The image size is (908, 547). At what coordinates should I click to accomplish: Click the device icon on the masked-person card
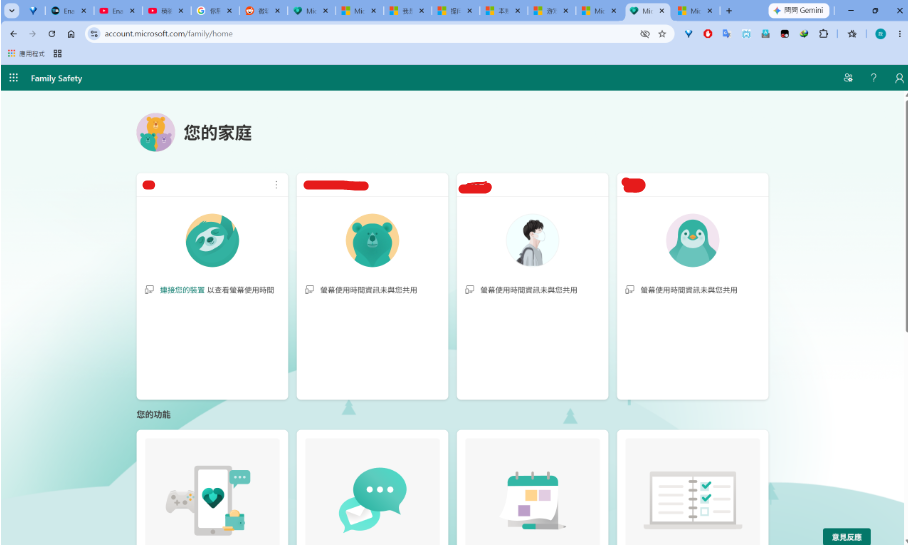pos(469,290)
